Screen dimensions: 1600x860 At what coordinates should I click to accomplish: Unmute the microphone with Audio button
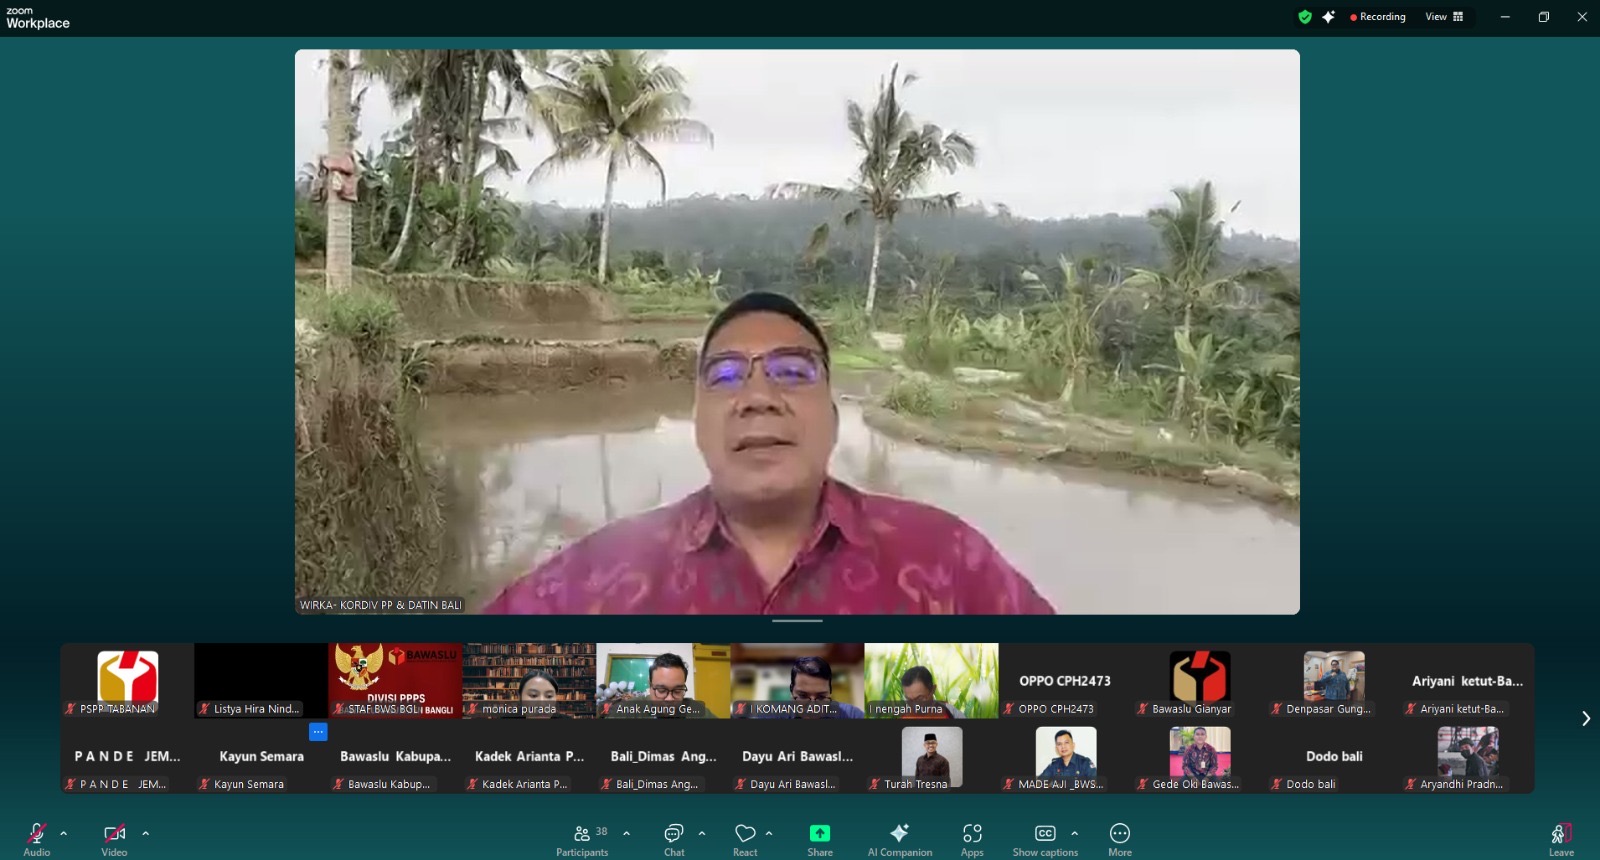[x=36, y=838]
